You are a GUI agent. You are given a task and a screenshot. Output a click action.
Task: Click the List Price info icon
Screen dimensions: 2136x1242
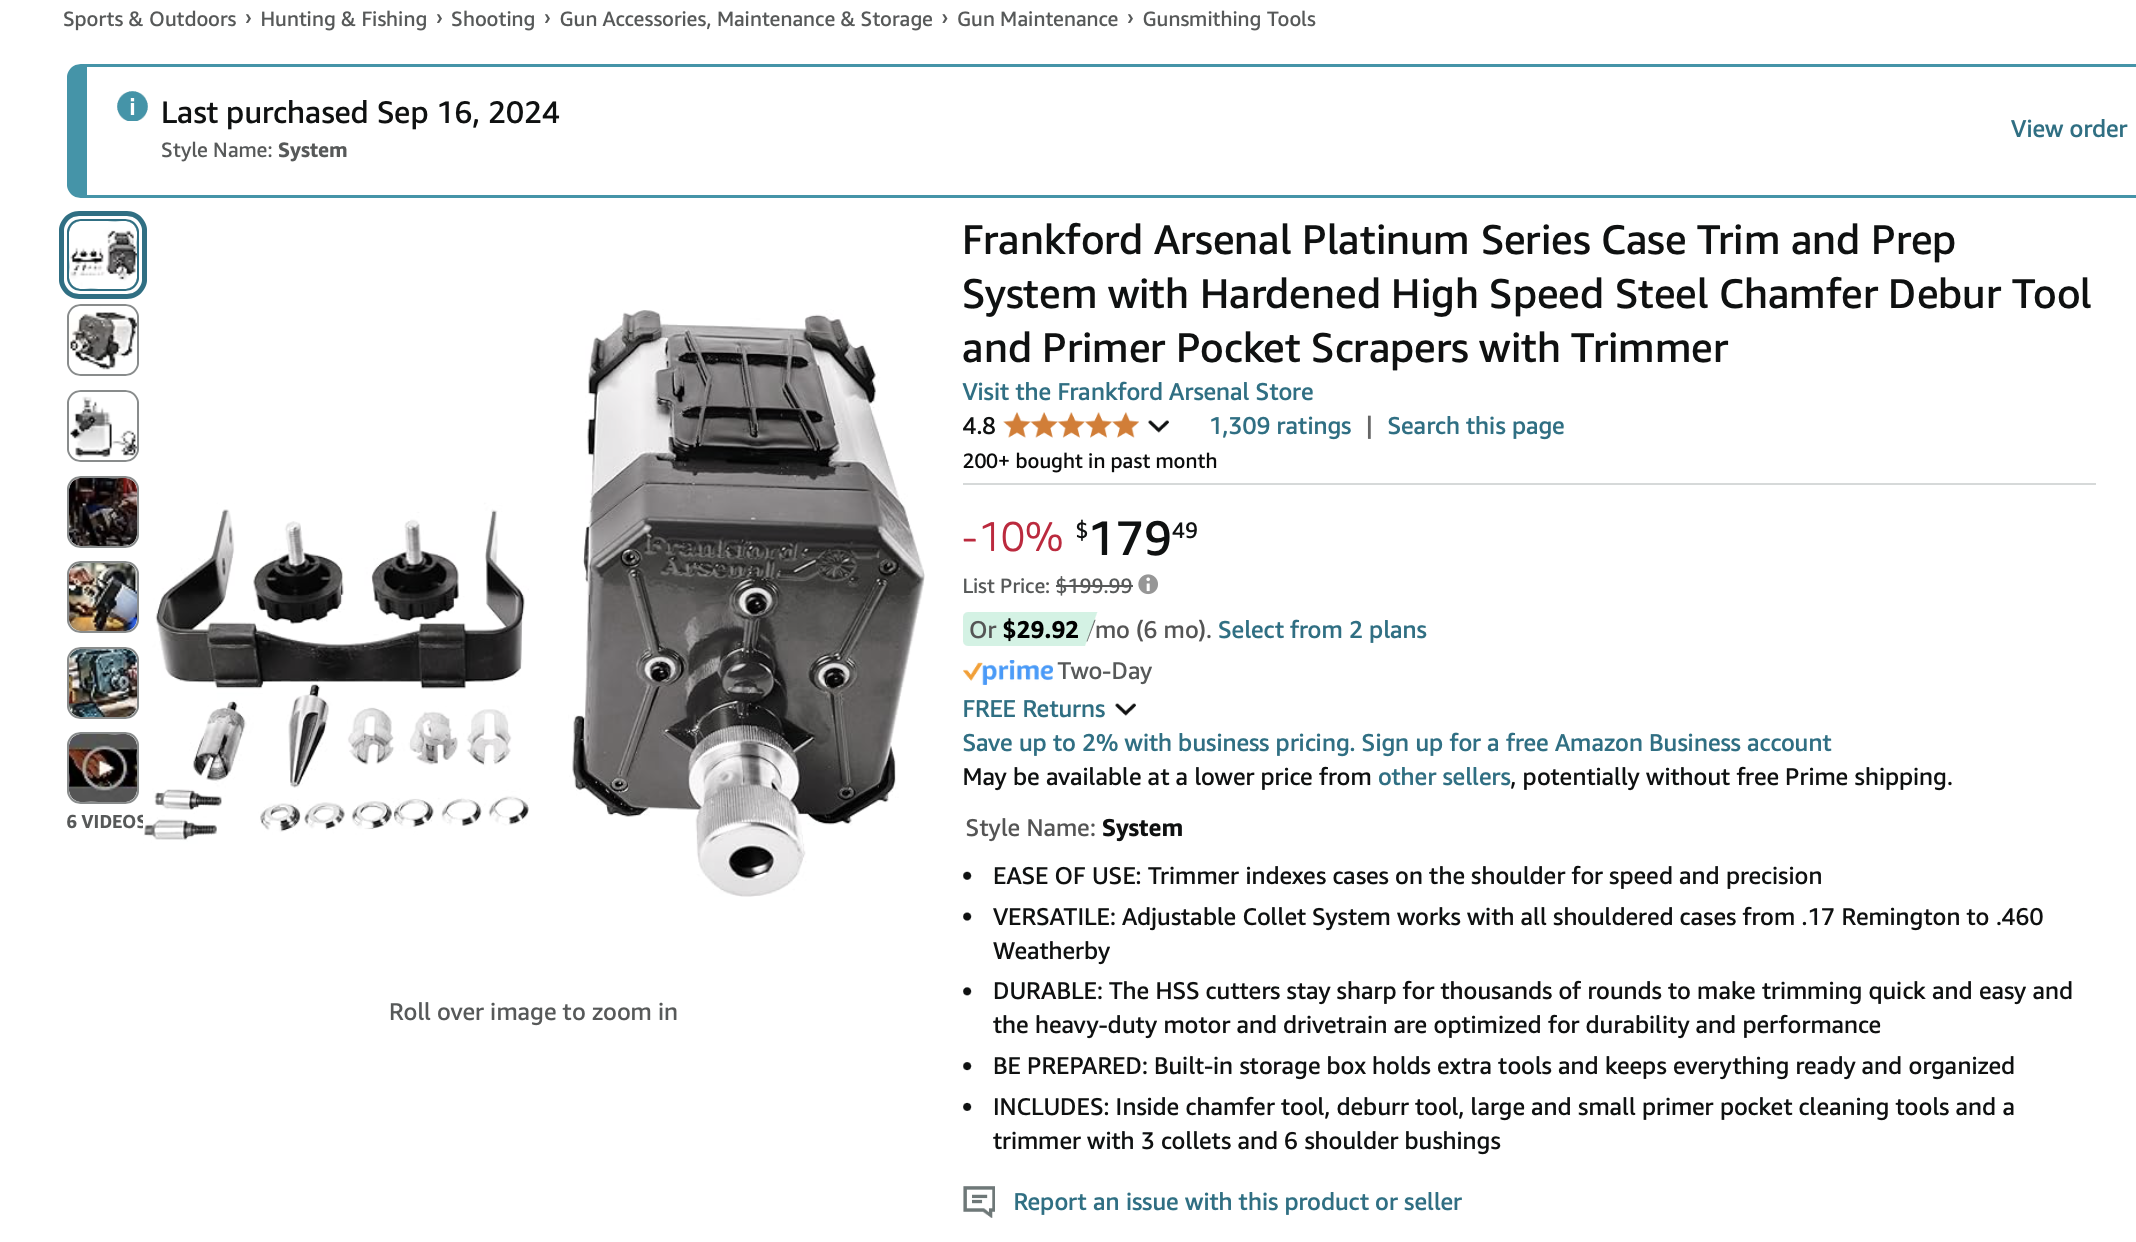1148,585
